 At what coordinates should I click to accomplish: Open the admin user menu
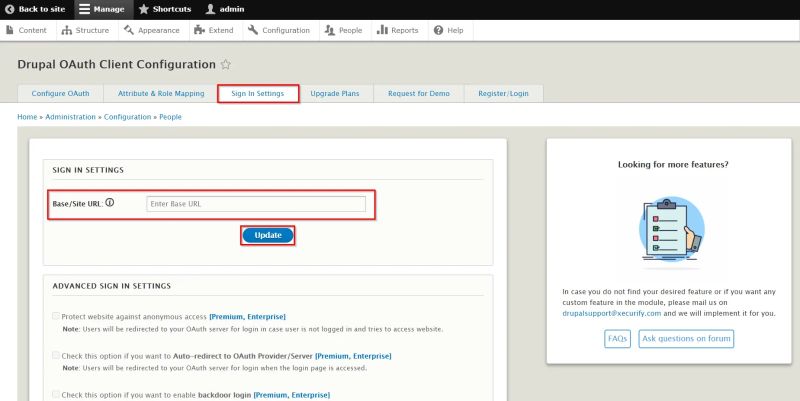224,9
